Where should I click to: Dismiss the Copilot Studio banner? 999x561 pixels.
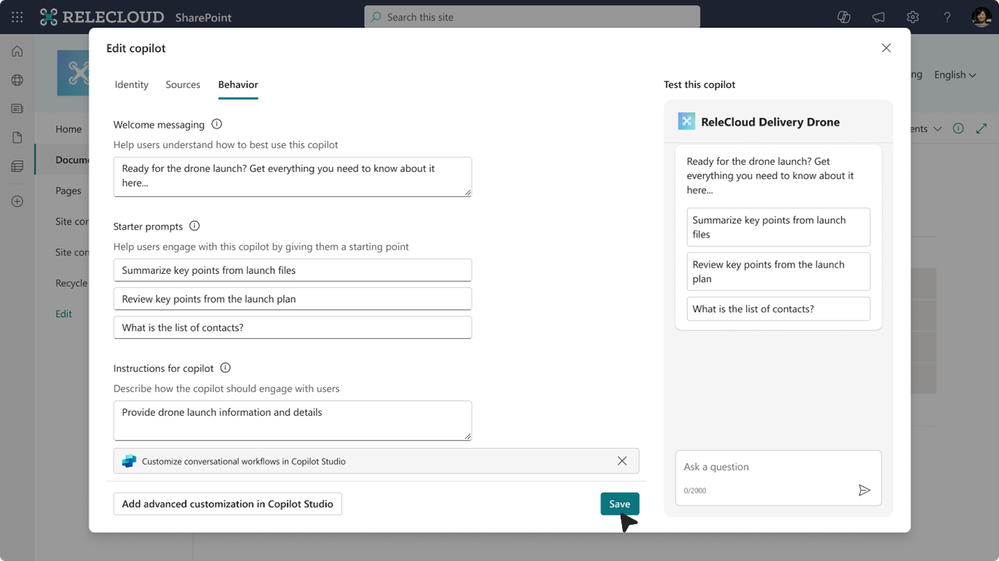click(x=622, y=461)
